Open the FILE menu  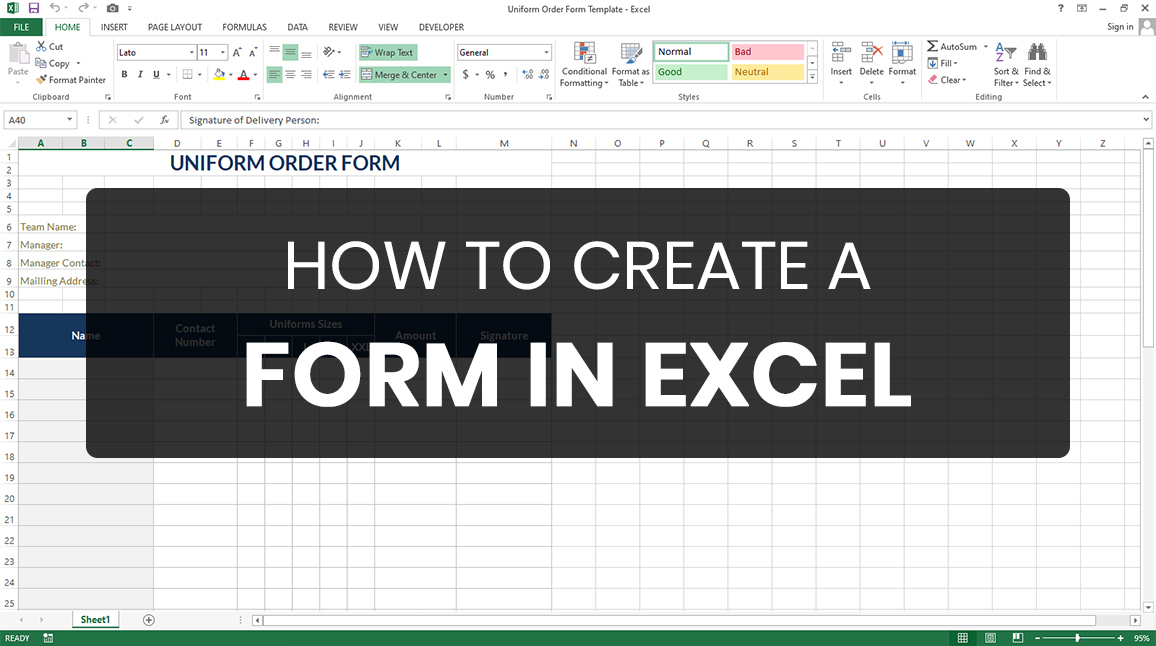20,27
